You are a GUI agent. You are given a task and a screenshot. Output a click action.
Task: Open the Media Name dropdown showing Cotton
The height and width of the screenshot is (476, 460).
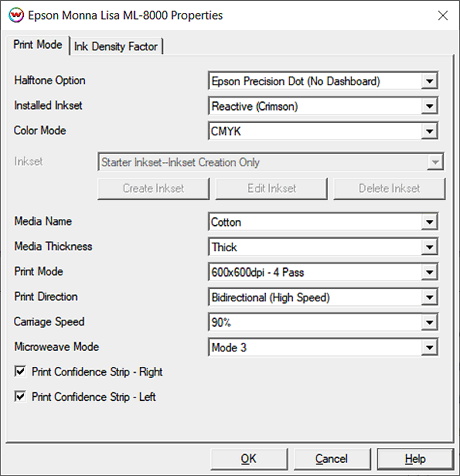(x=323, y=222)
